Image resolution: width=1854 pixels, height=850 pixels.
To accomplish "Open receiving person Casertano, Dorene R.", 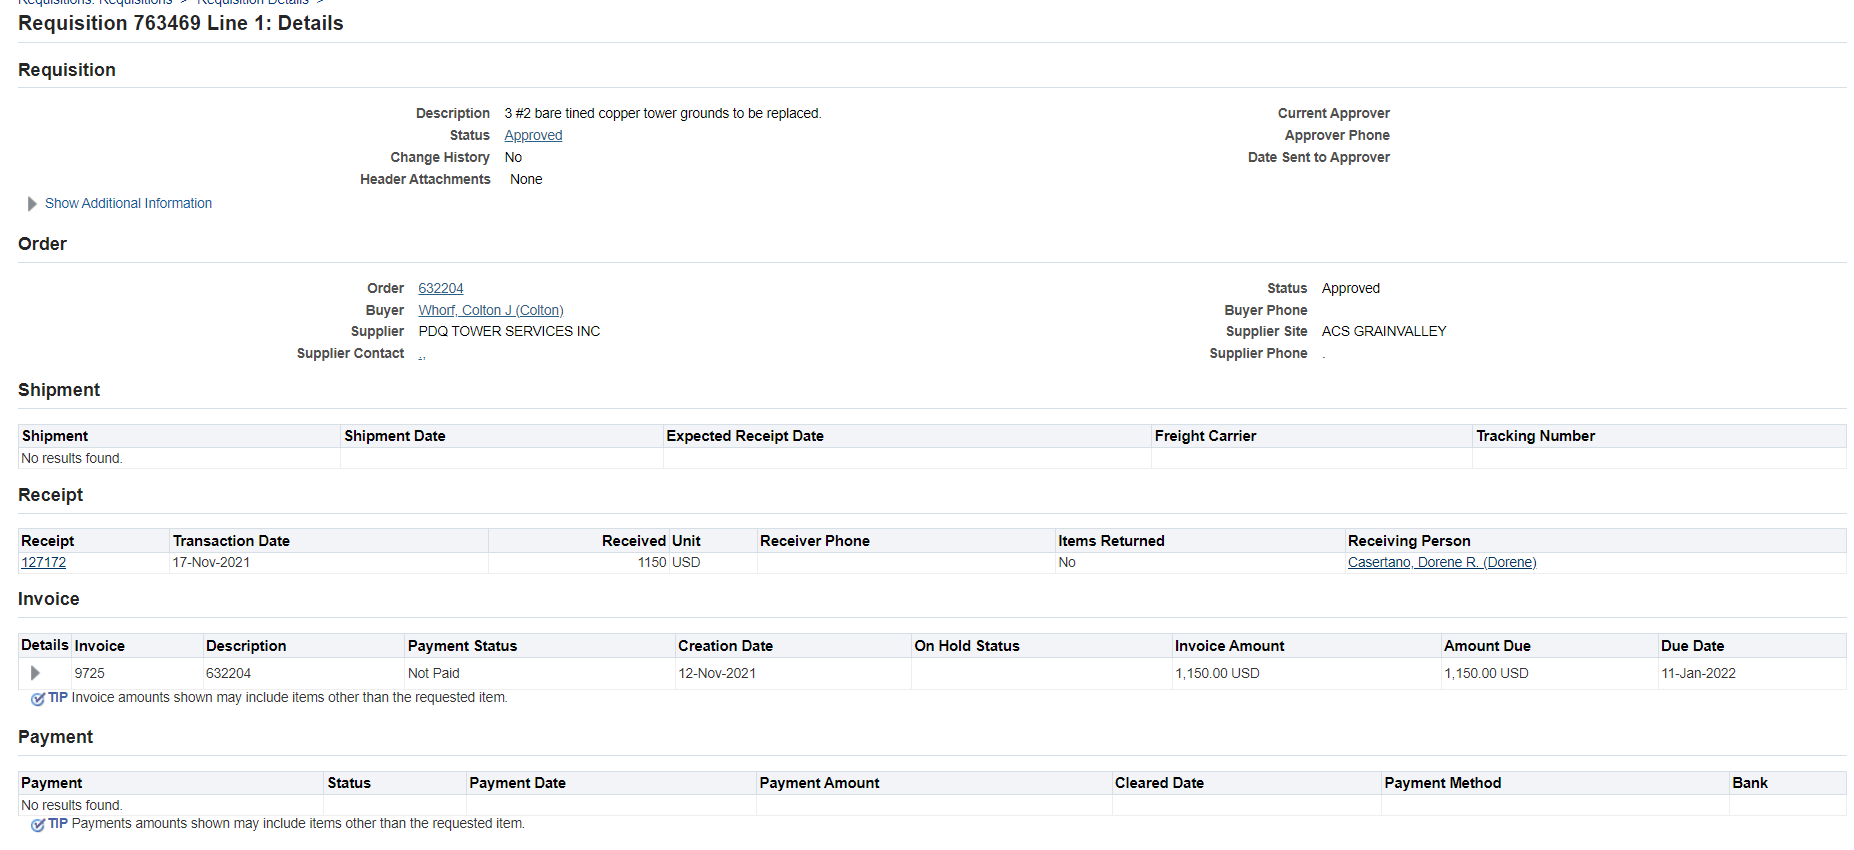I will click(1441, 562).
